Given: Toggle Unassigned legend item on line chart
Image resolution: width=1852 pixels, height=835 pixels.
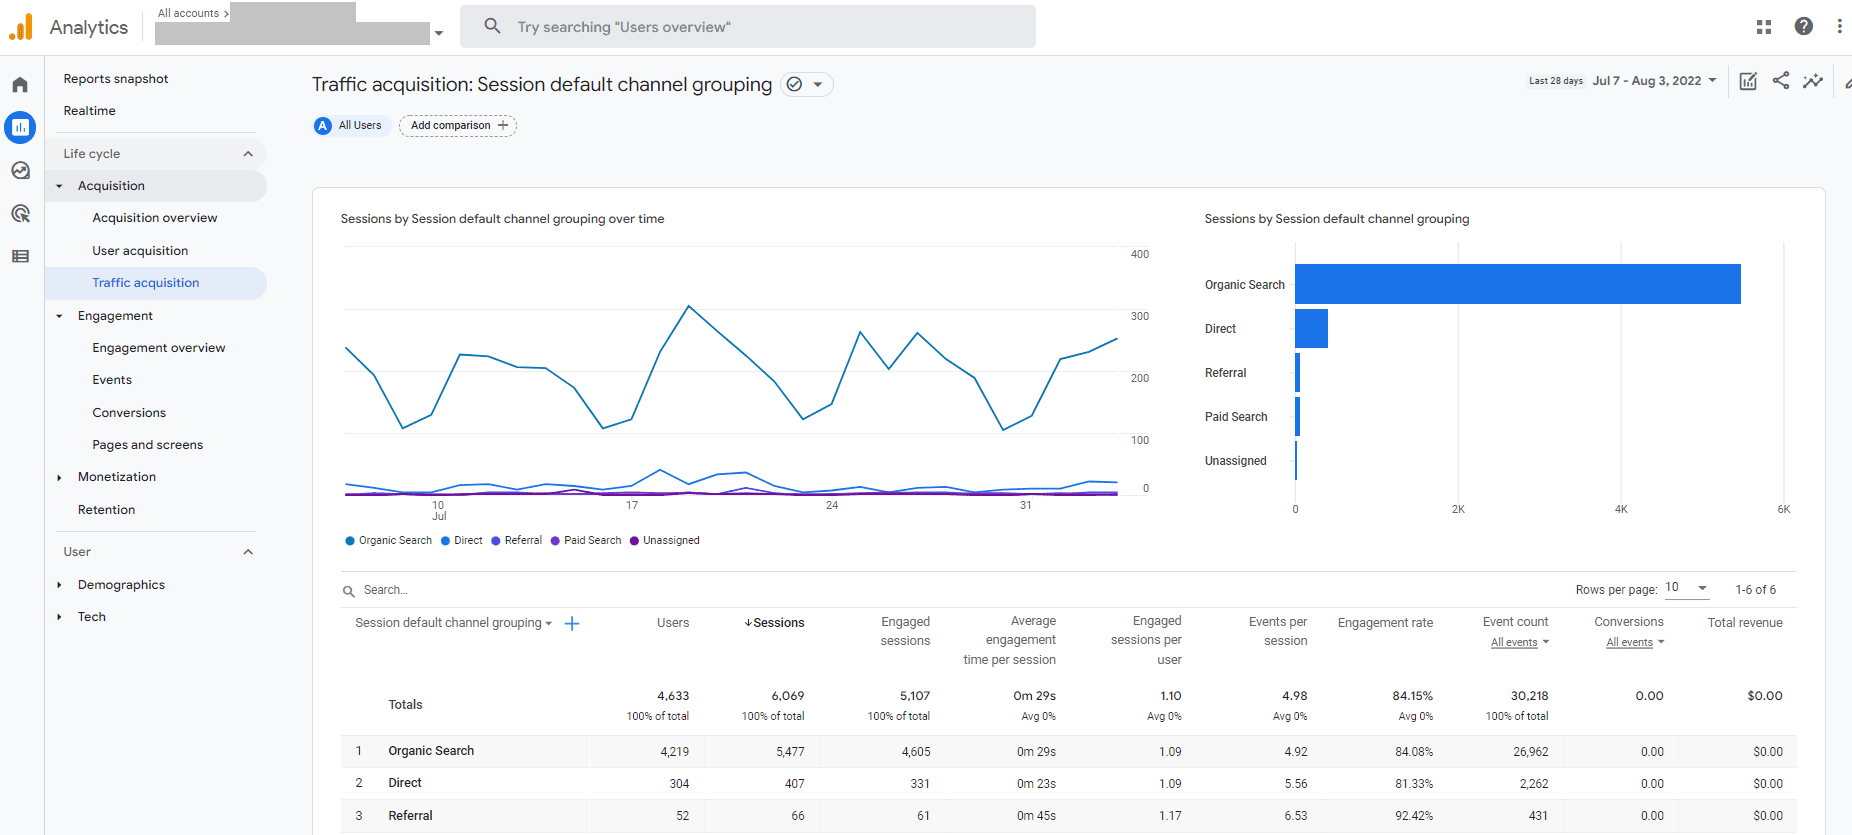Looking at the screenshot, I should click(665, 541).
